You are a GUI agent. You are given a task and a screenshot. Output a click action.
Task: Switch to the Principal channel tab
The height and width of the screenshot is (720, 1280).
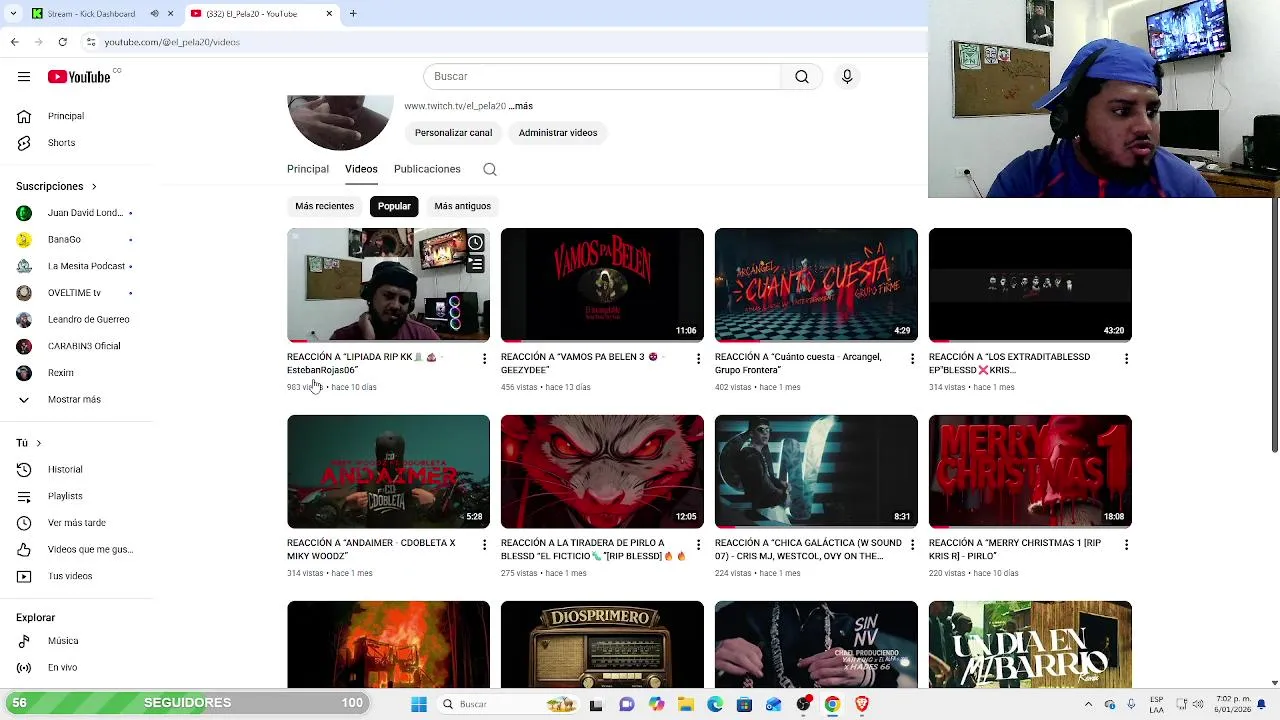(308, 169)
